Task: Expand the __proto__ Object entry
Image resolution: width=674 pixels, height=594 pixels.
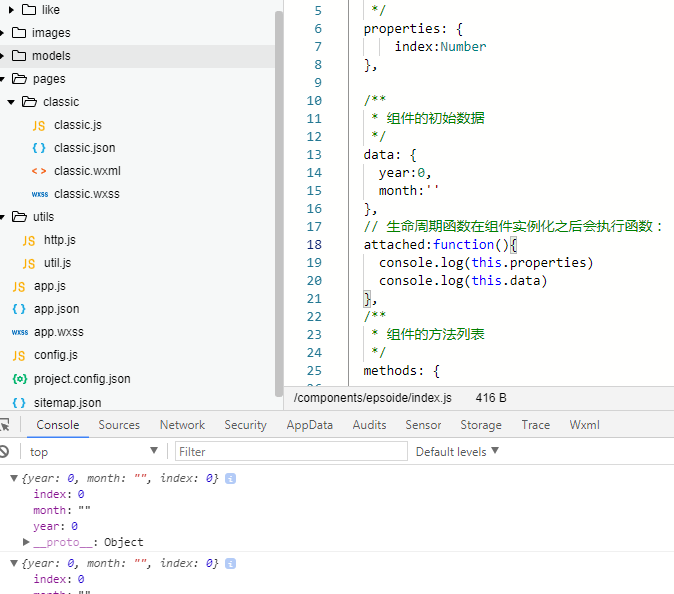Action: click(x=26, y=542)
